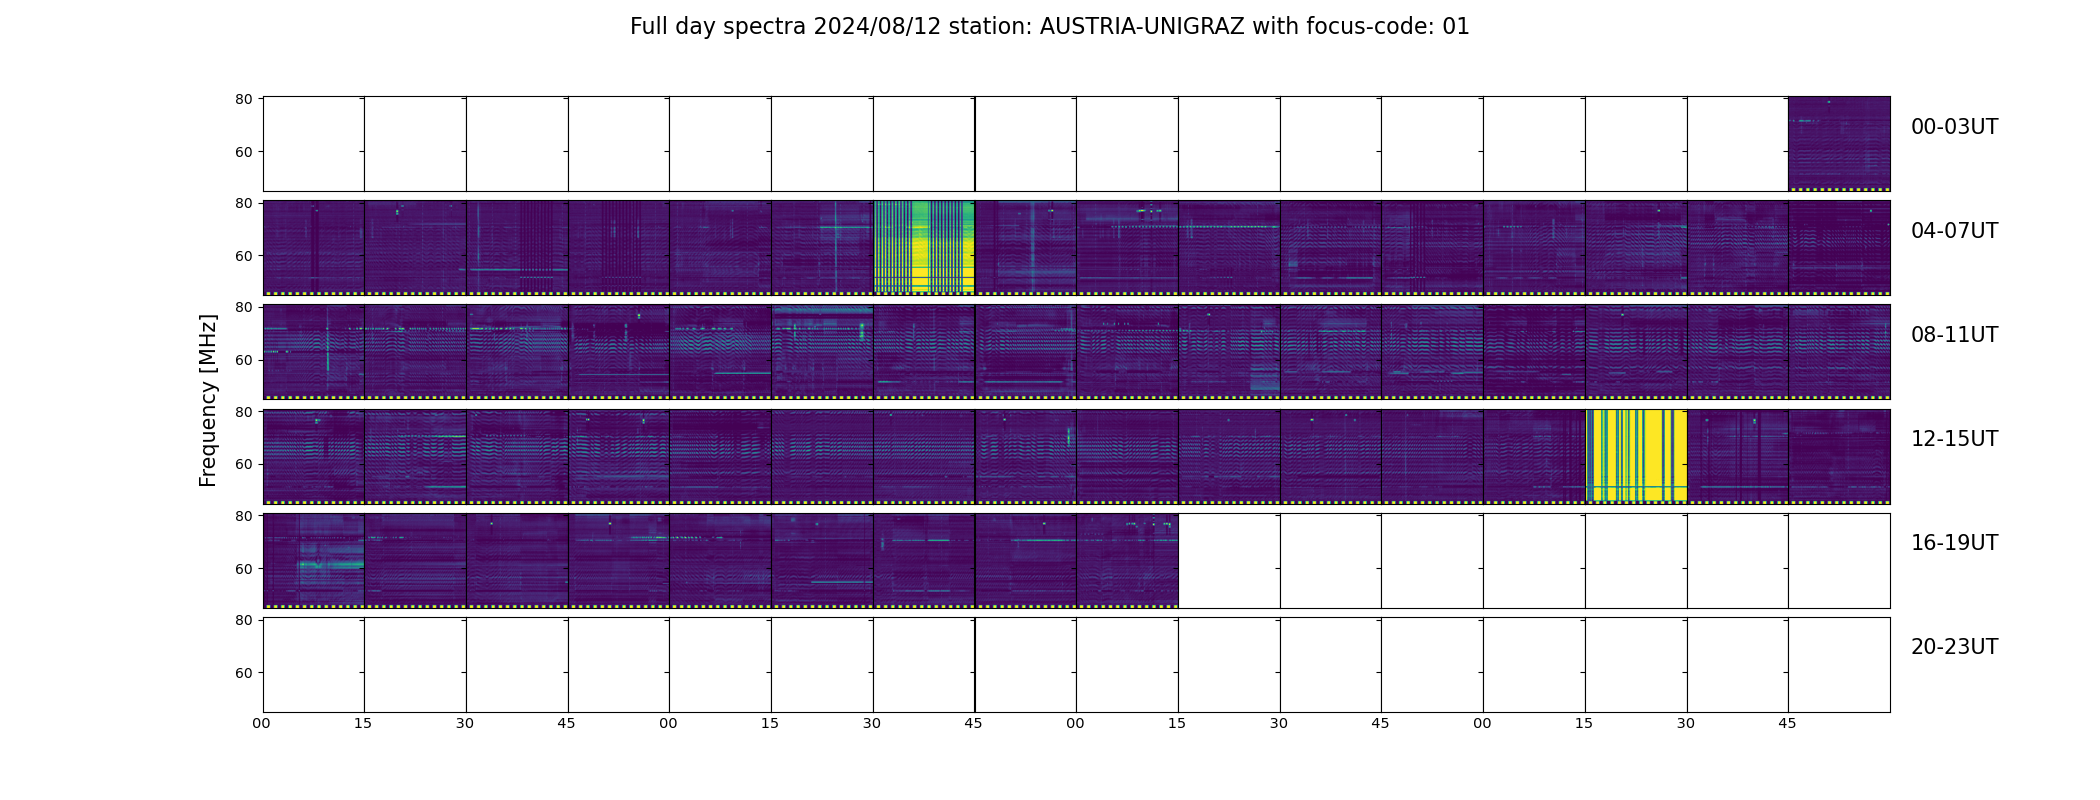Click the last spectrogram panel of the 08-11UT row
This screenshot has height=800, width=2100.
pyautogui.click(x=1839, y=352)
